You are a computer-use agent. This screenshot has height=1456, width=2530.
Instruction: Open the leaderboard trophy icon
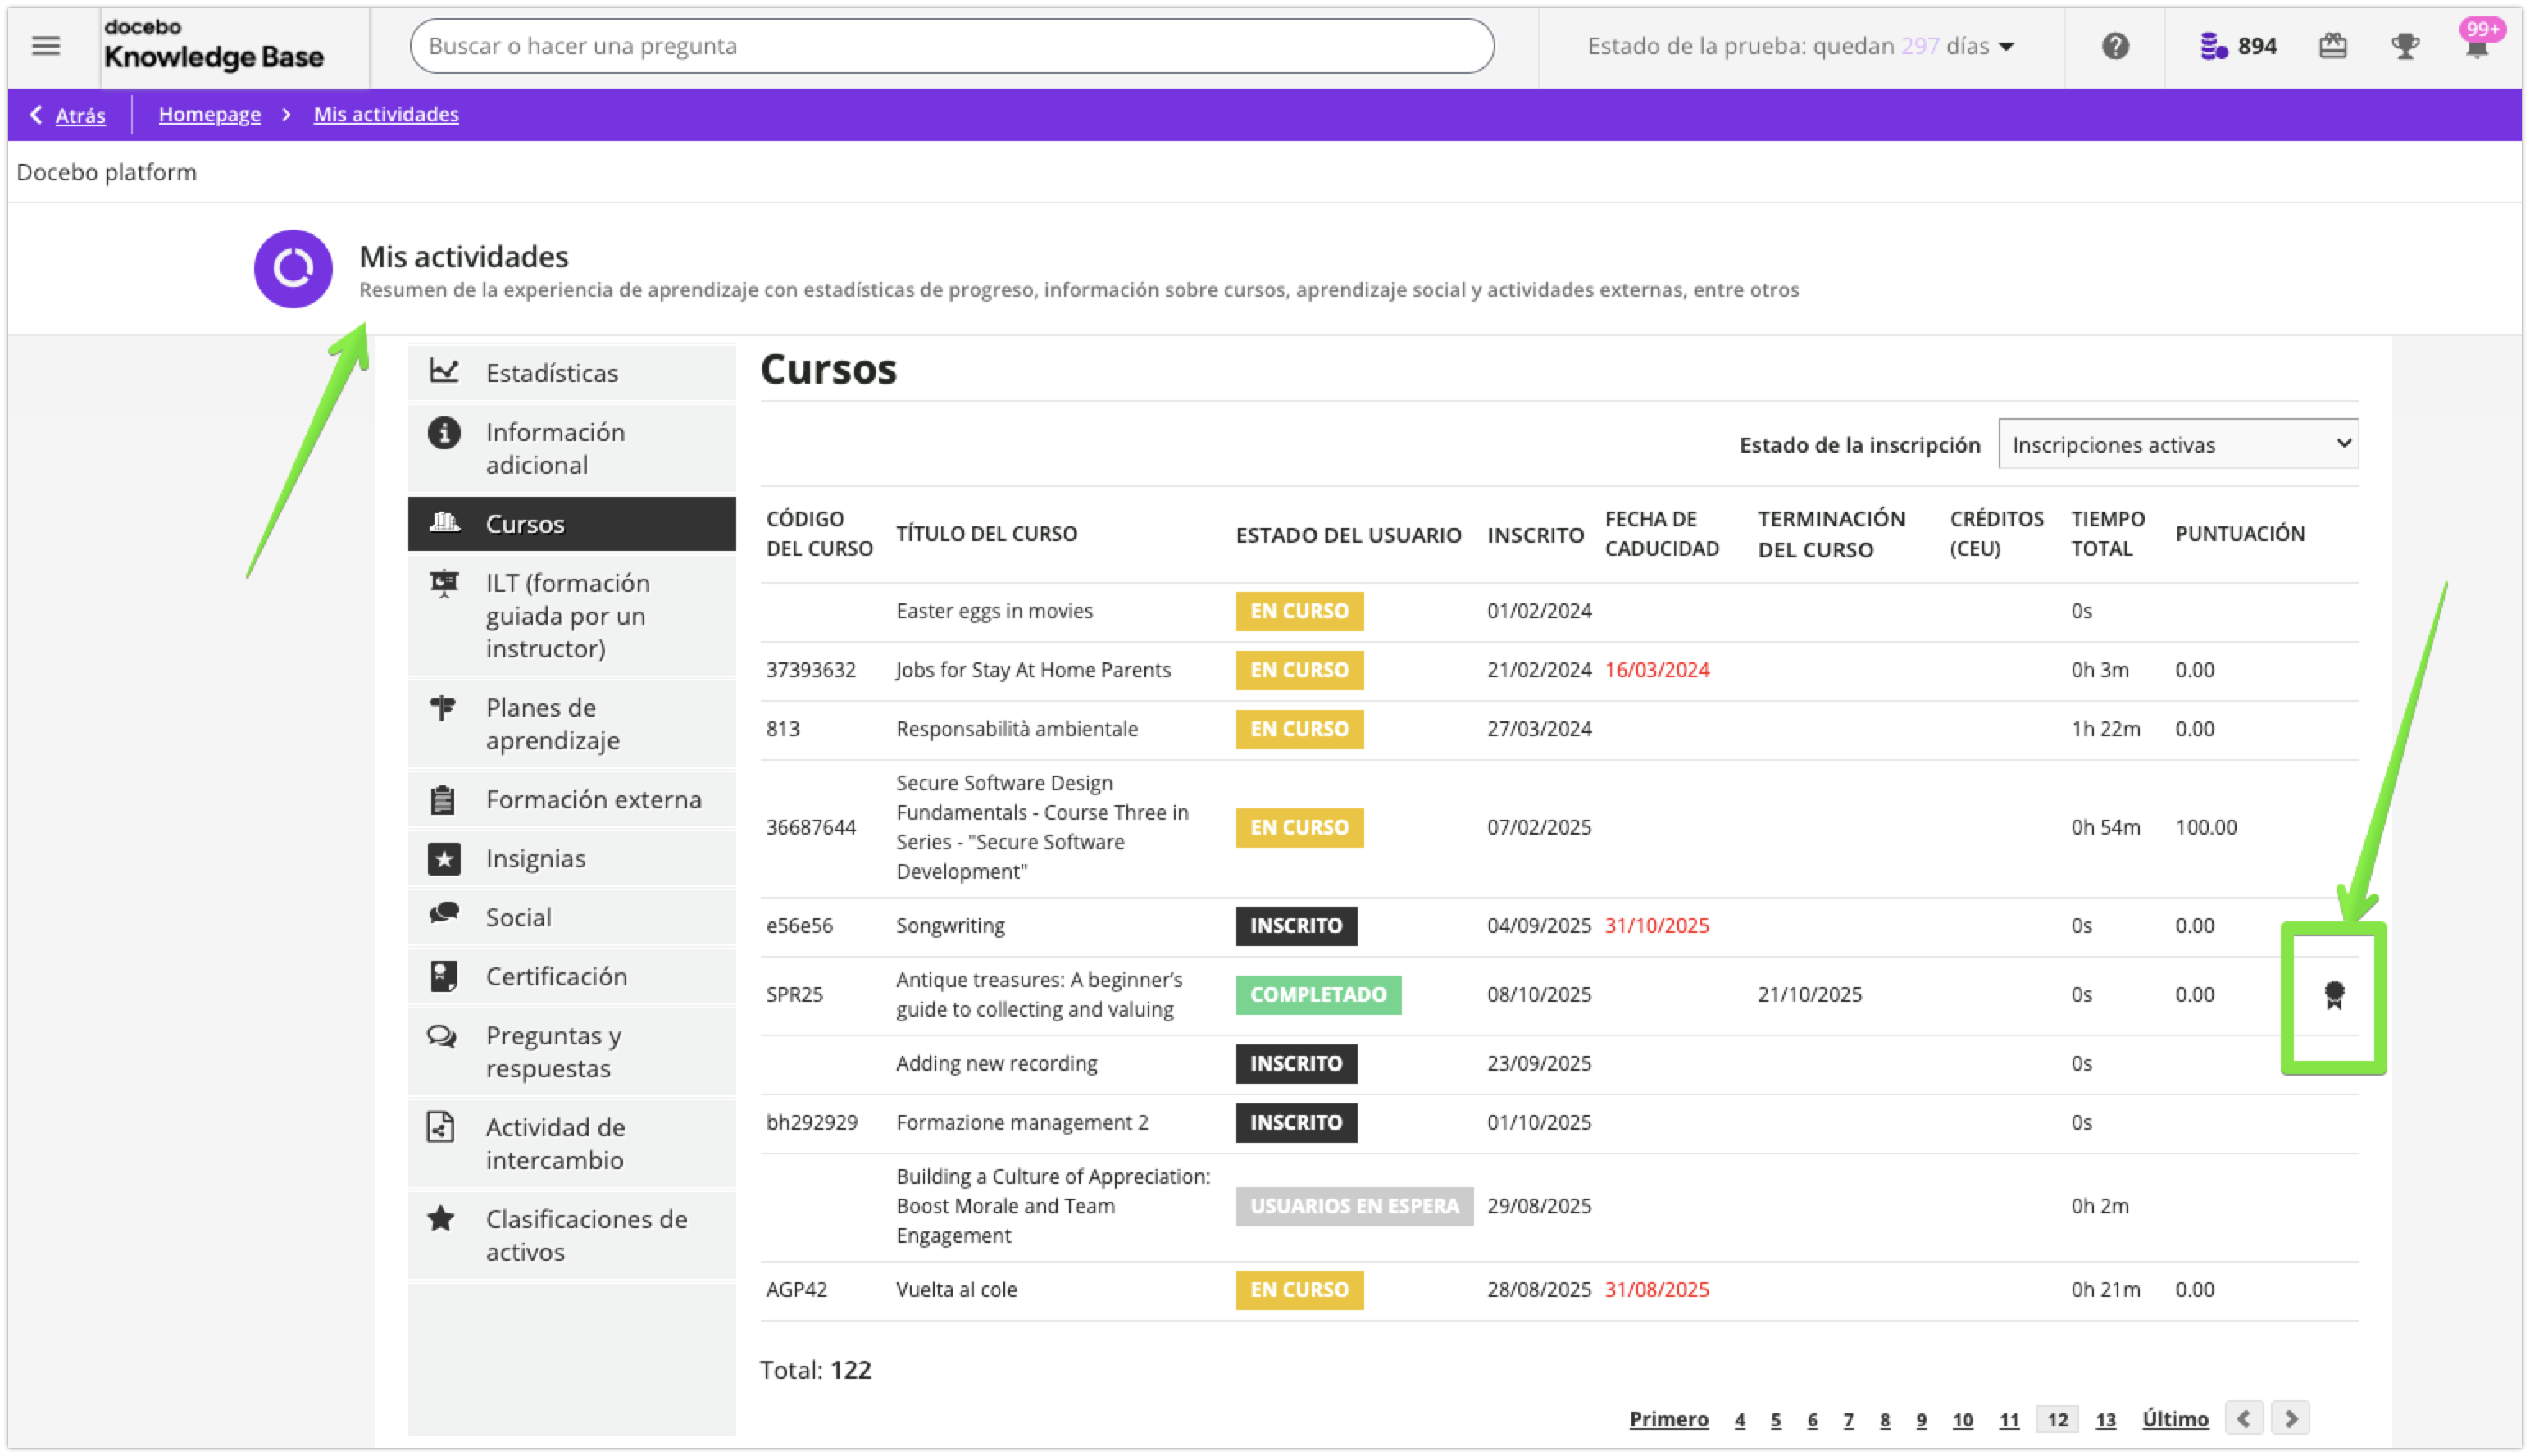click(2405, 46)
